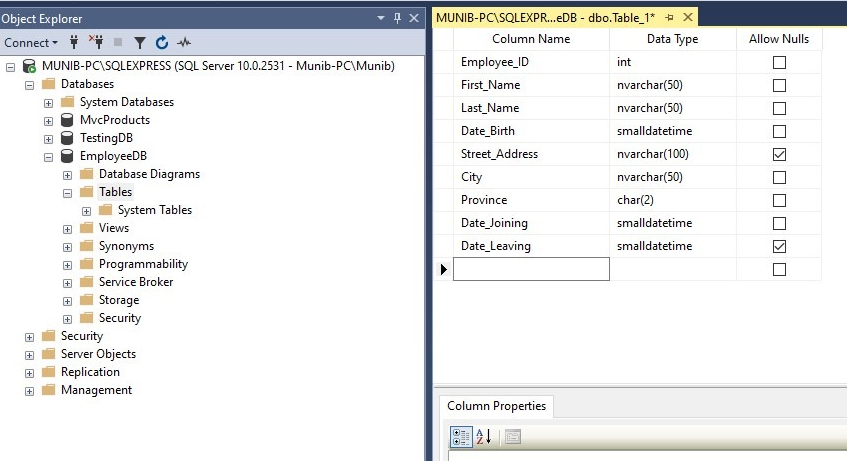847x461 pixels.
Task: Click the Province column name cell
Action: coord(532,200)
